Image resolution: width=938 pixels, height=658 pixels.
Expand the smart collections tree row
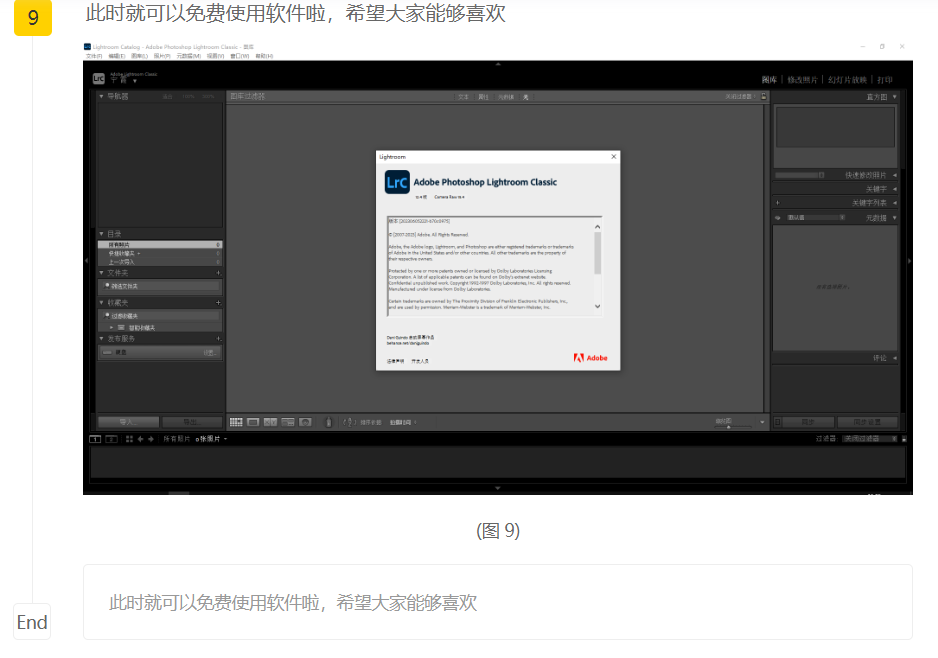[x=111, y=328]
